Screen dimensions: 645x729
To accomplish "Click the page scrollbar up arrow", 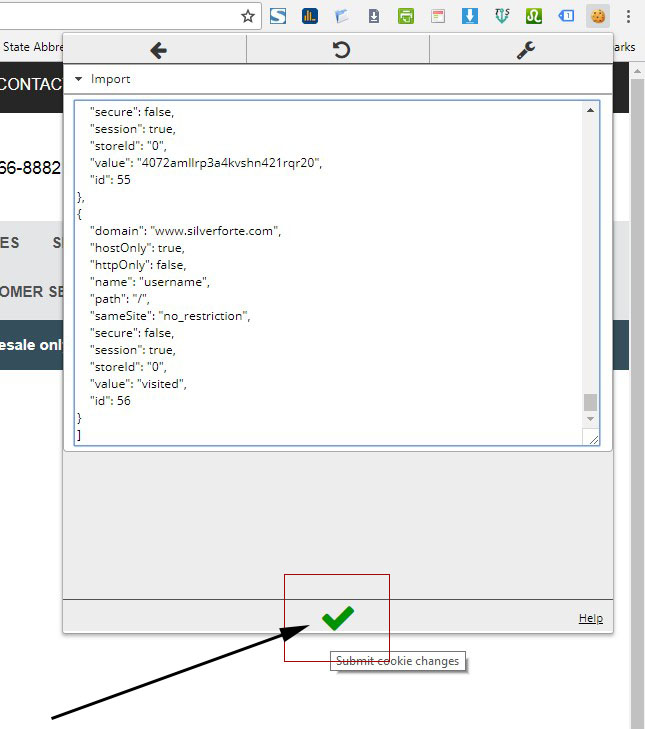I will [x=637, y=71].
